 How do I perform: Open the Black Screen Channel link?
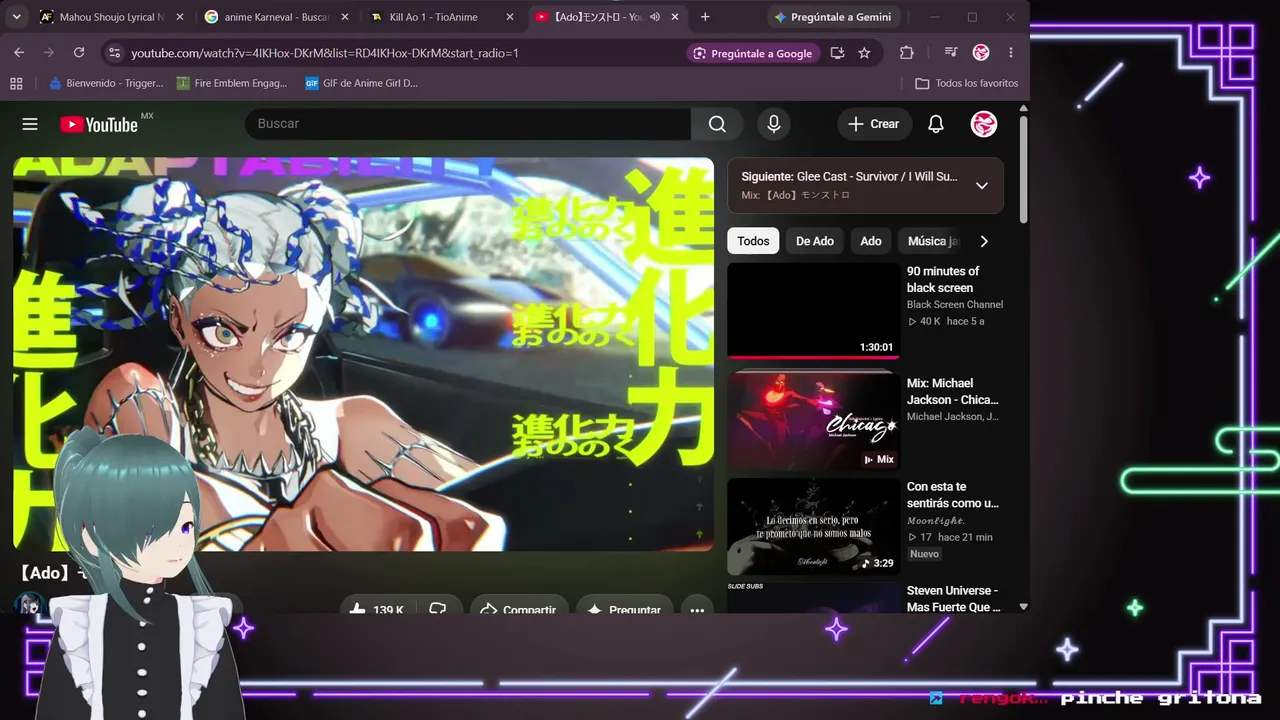point(955,304)
